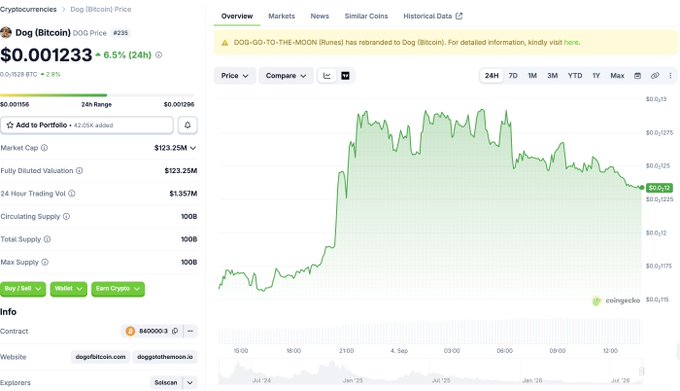The width and height of the screenshot is (680, 391).
Task: Switch to the Similar Coins tab
Action: pyautogui.click(x=366, y=16)
